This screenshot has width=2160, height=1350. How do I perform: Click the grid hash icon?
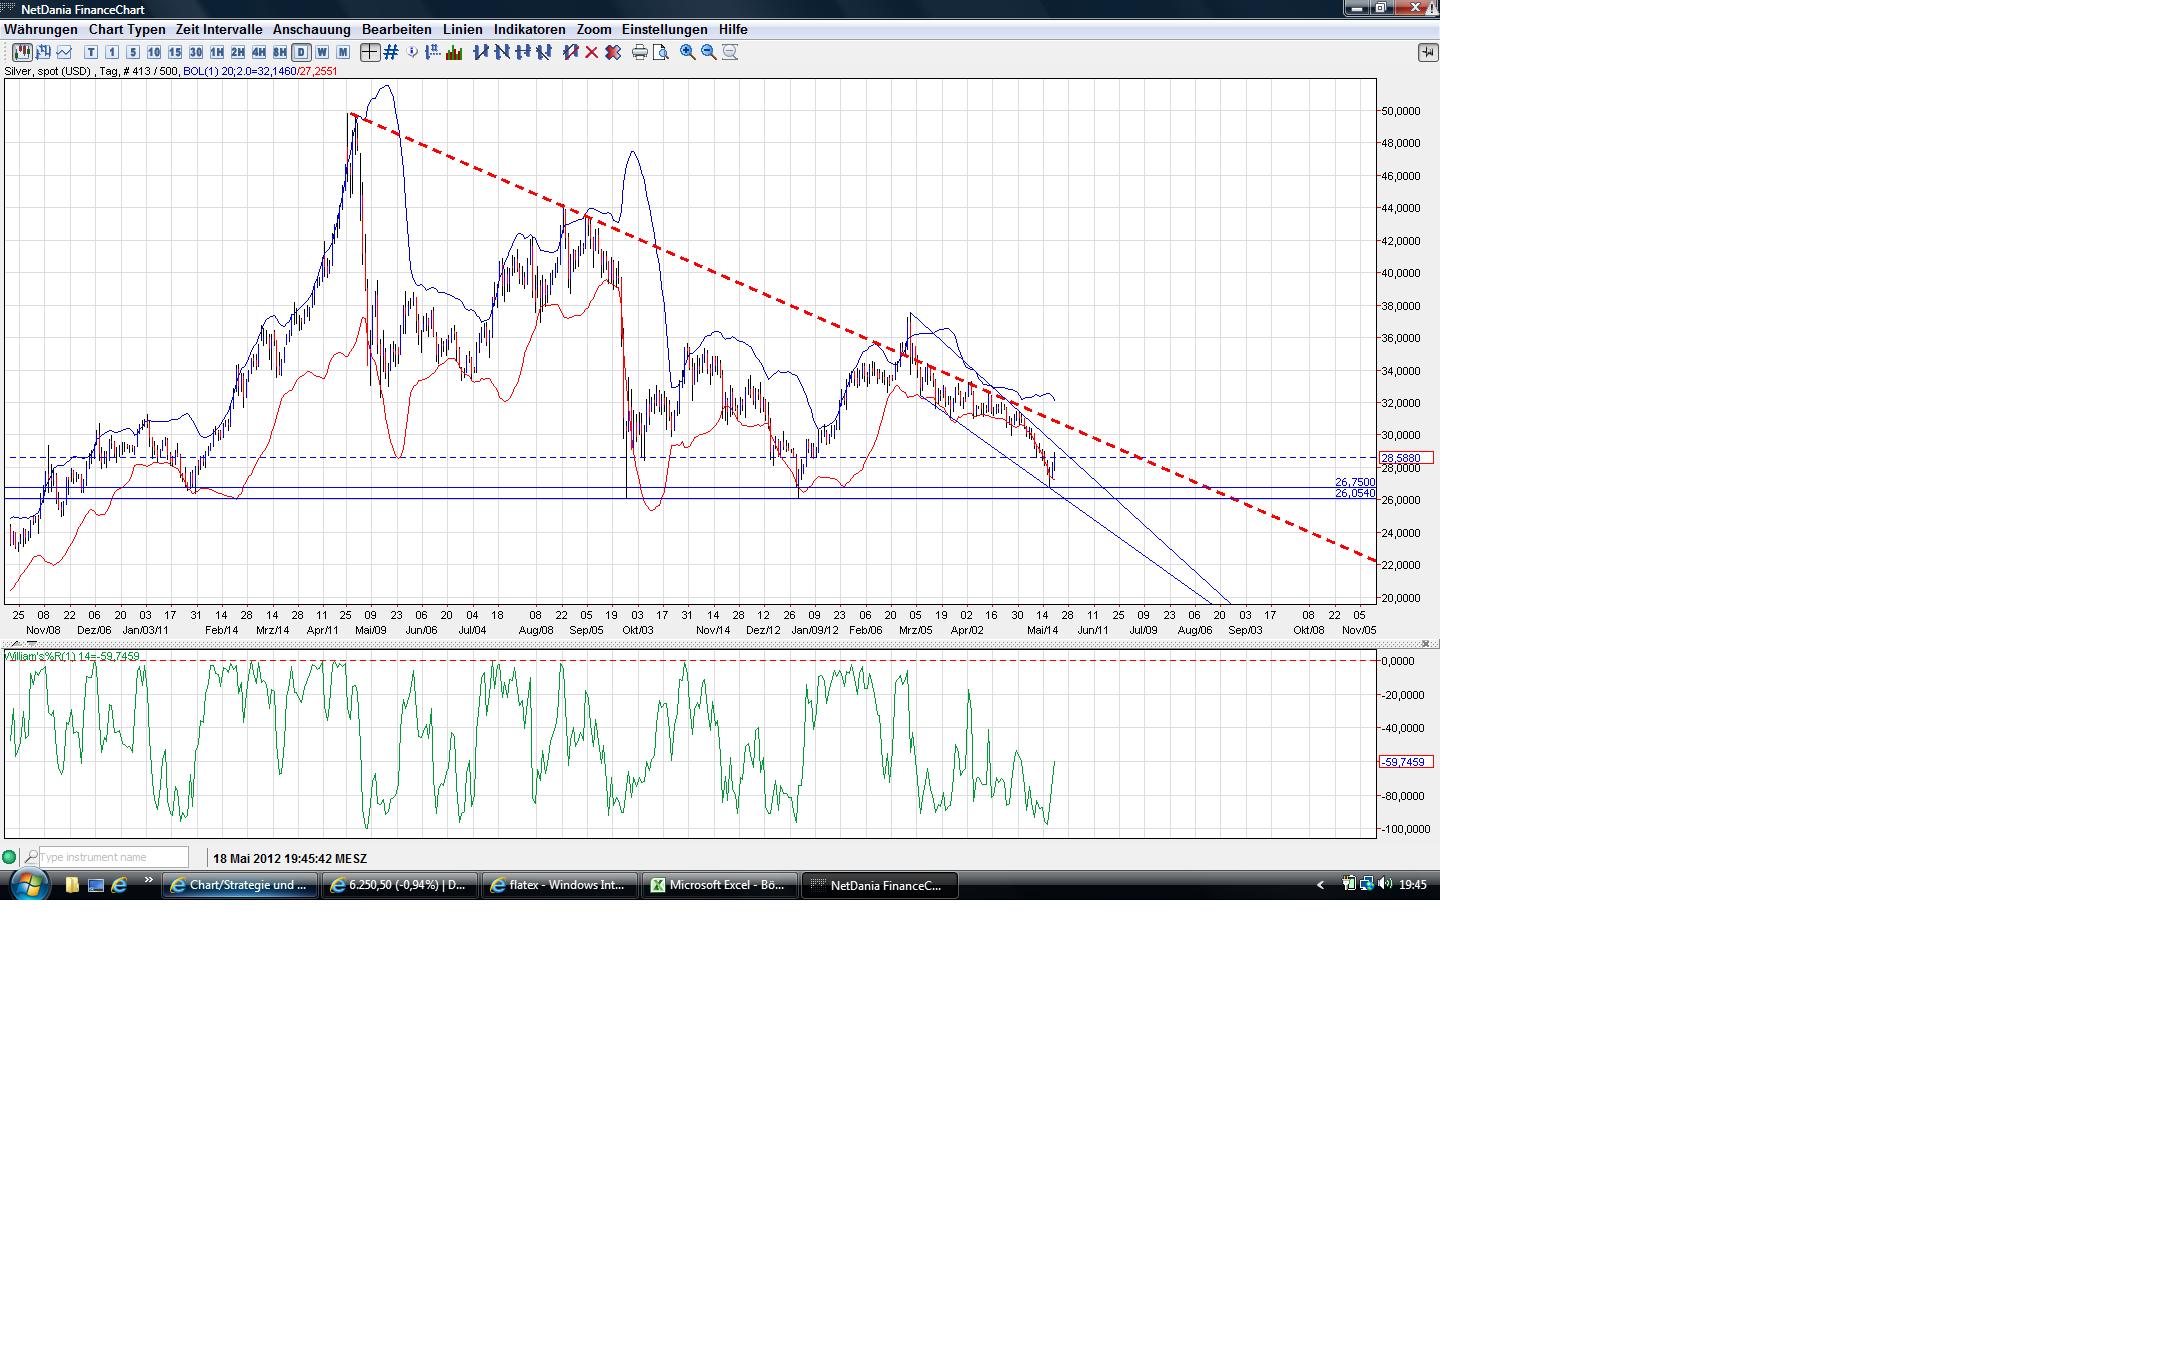(x=391, y=52)
